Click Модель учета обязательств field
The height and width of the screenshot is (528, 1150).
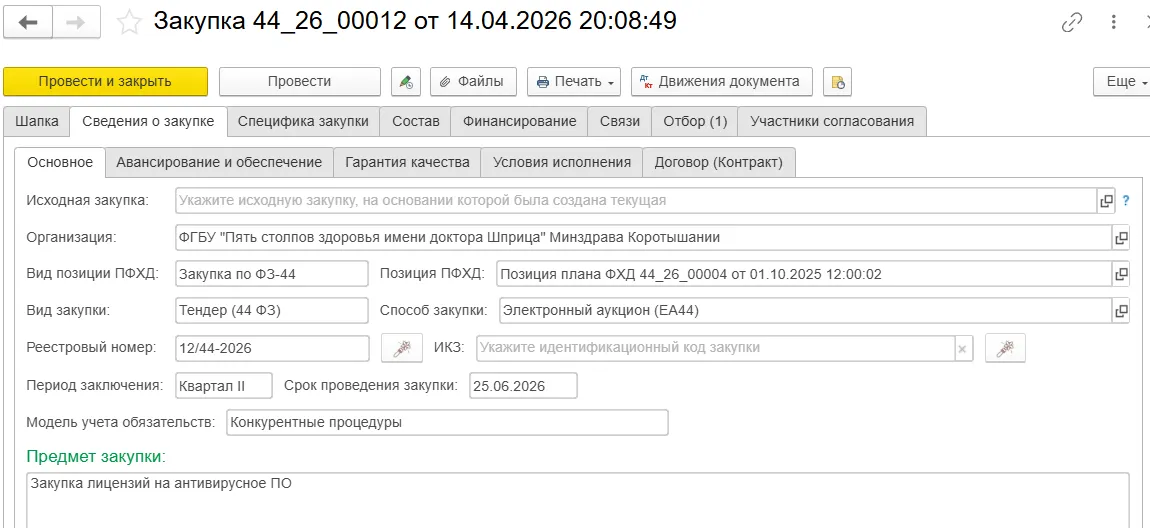tap(447, 422)
